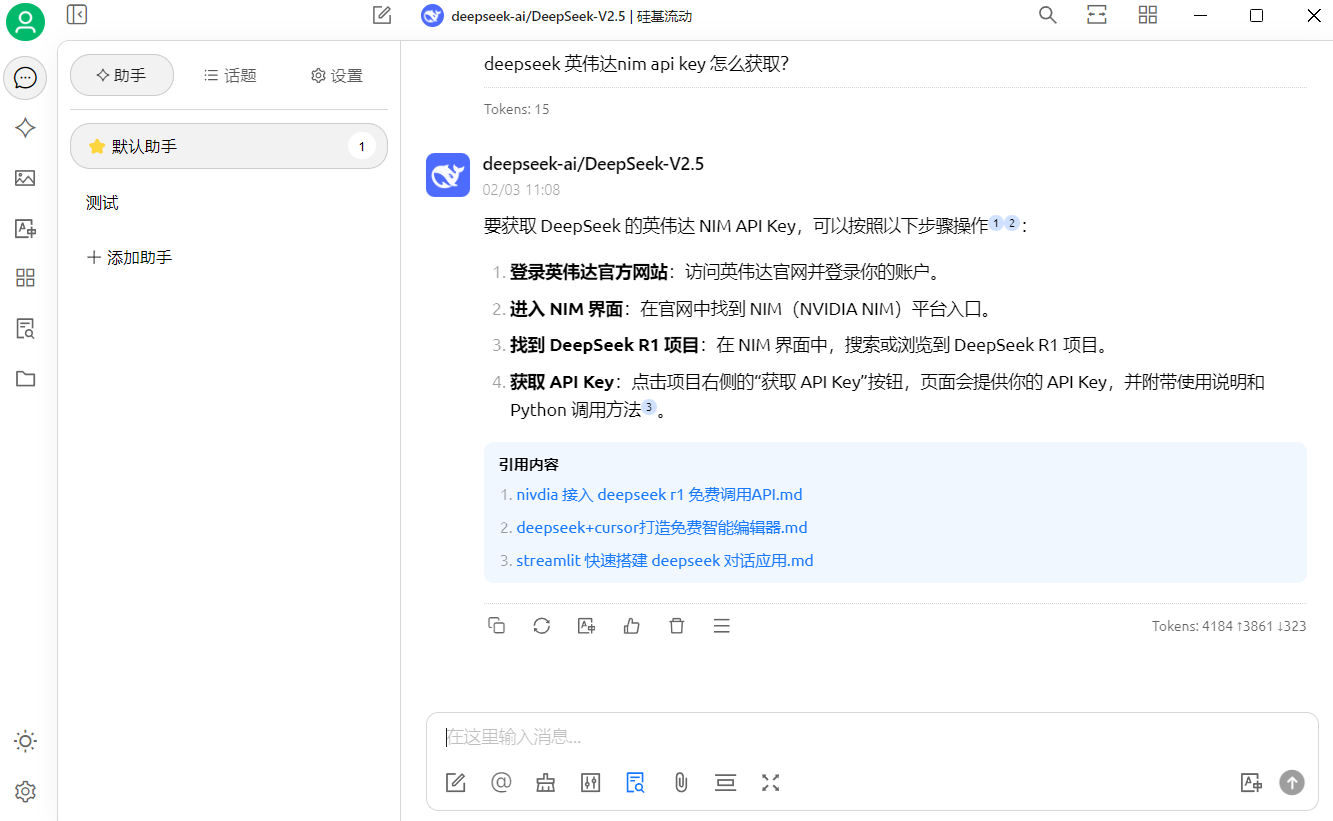Open the agents sparkle sidebar icon
The image size is (1333, 821).
tap(25, 128)
